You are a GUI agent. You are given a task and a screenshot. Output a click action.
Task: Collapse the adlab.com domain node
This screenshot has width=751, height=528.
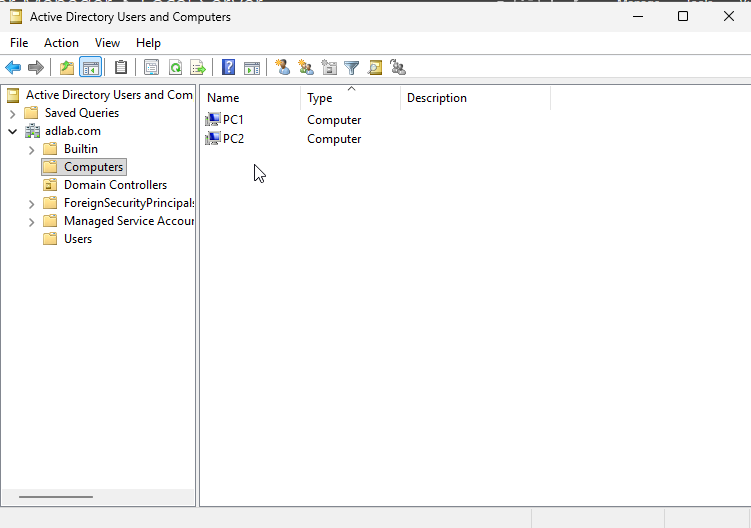tap(13, 131)
